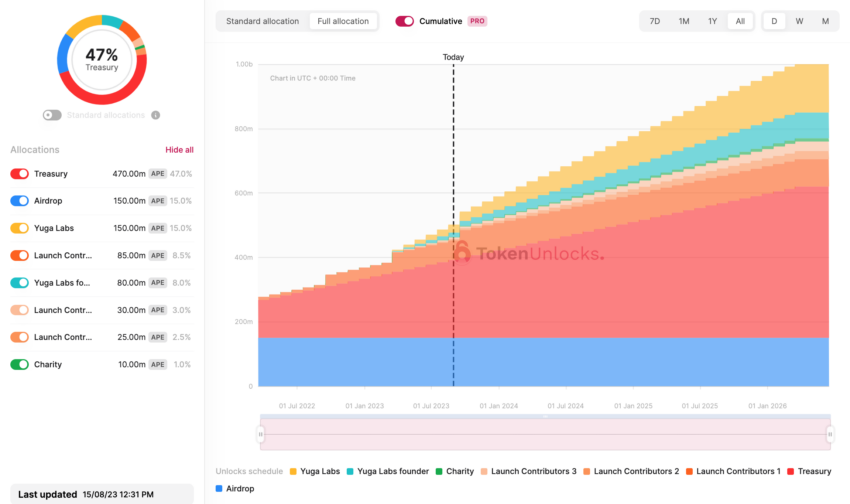Turn off the Cumulative switch
This screenshot has width=850, height=504.
(x=404, y=21)
